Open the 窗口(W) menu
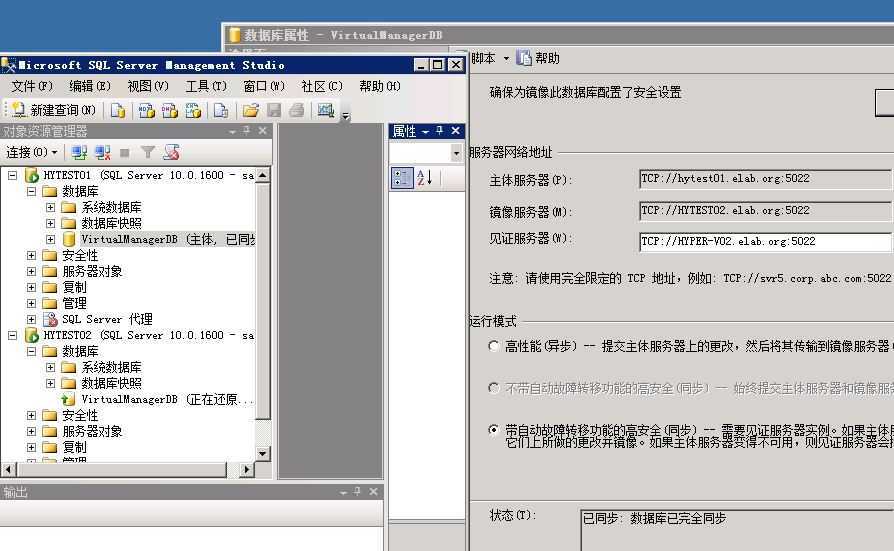Viewport: 894px width, 551px height. click(263, 86)
